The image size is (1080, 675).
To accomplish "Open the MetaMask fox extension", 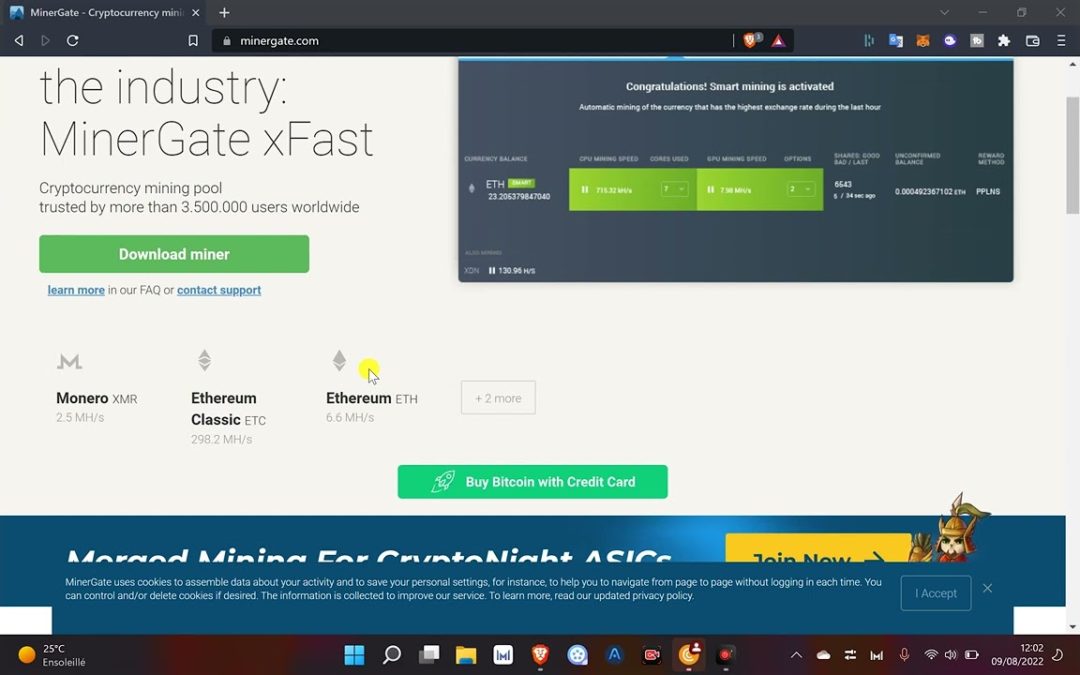I will point(923,41).
